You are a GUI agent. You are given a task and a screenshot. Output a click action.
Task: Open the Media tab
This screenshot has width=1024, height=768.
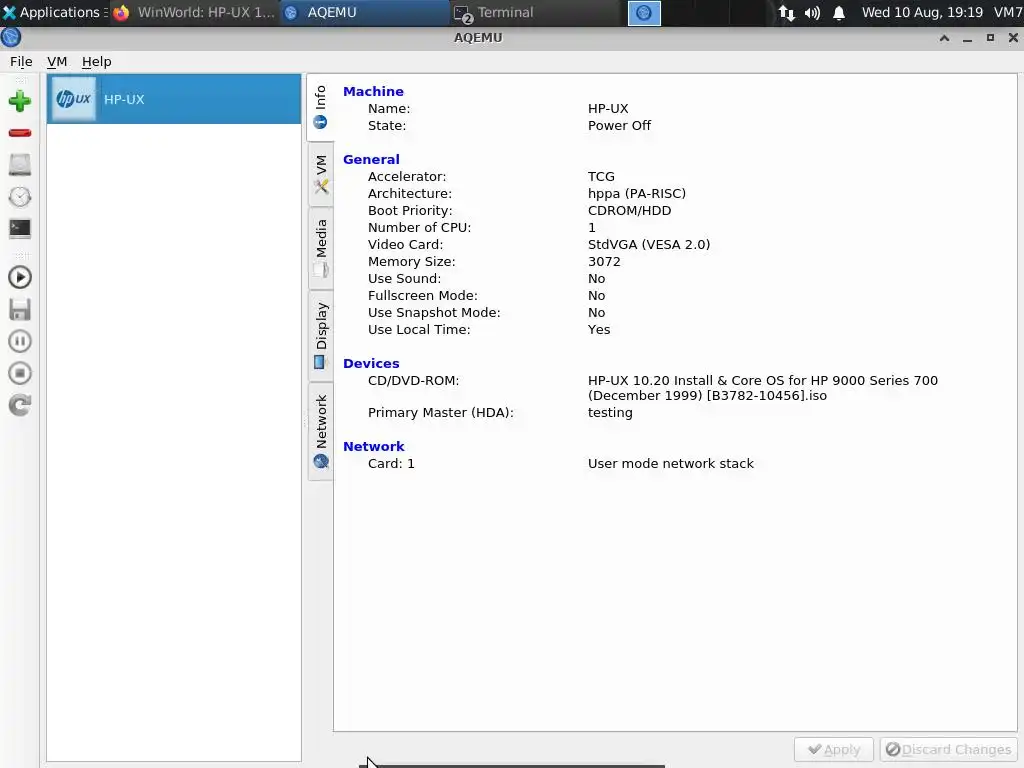pos(320,248)
